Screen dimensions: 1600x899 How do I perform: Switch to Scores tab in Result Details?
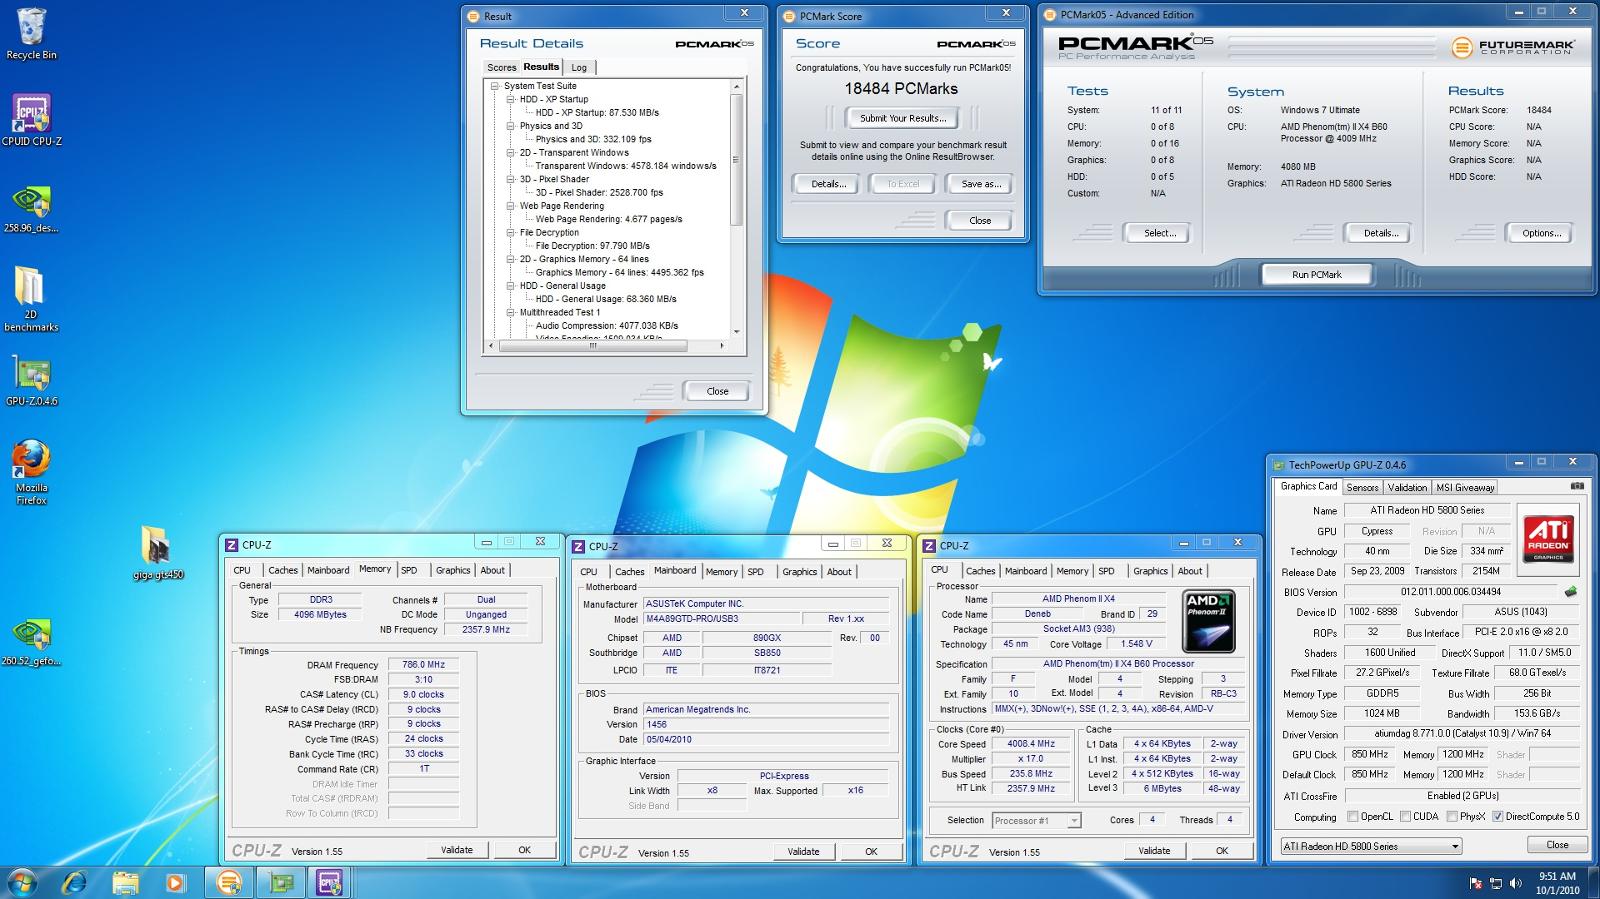[x=501, y=68]
